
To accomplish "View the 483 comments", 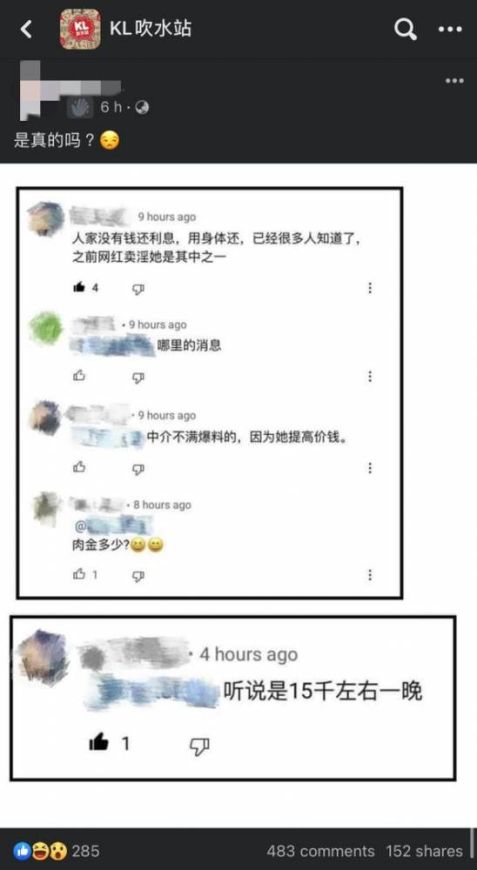I will [x=321, y=851].
